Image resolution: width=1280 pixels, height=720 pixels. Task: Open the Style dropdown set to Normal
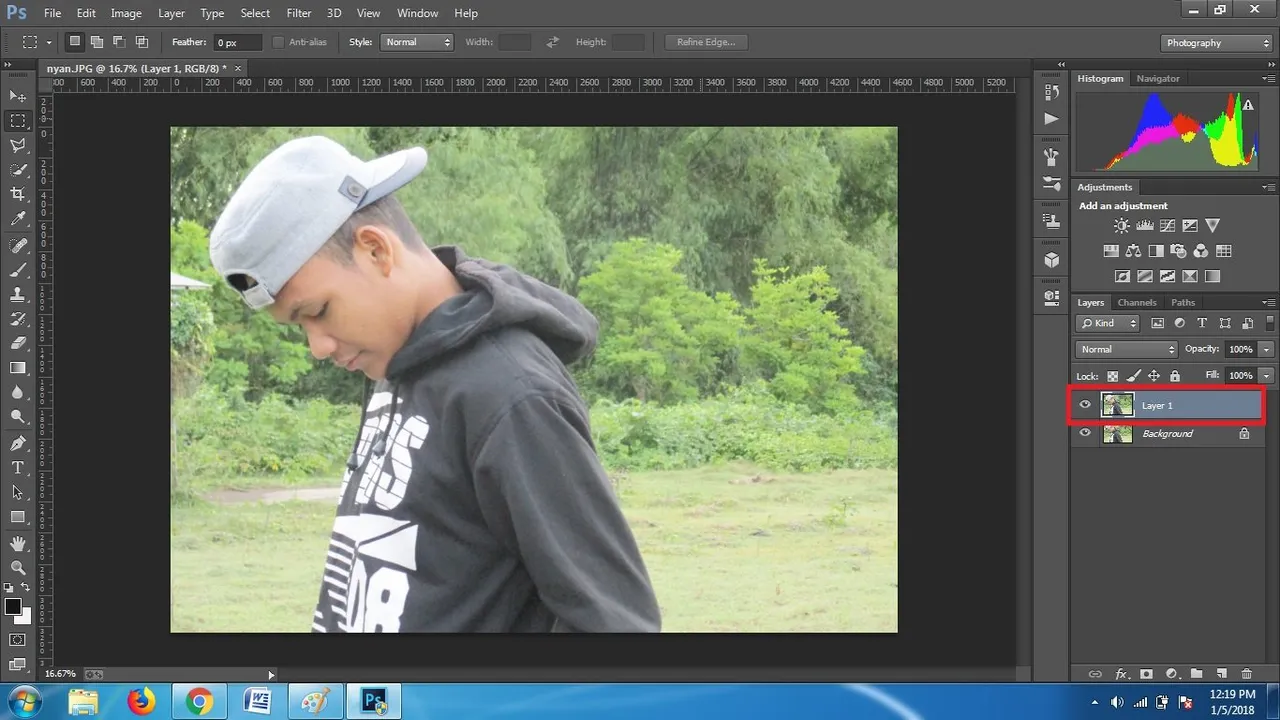tap(417, 42)
